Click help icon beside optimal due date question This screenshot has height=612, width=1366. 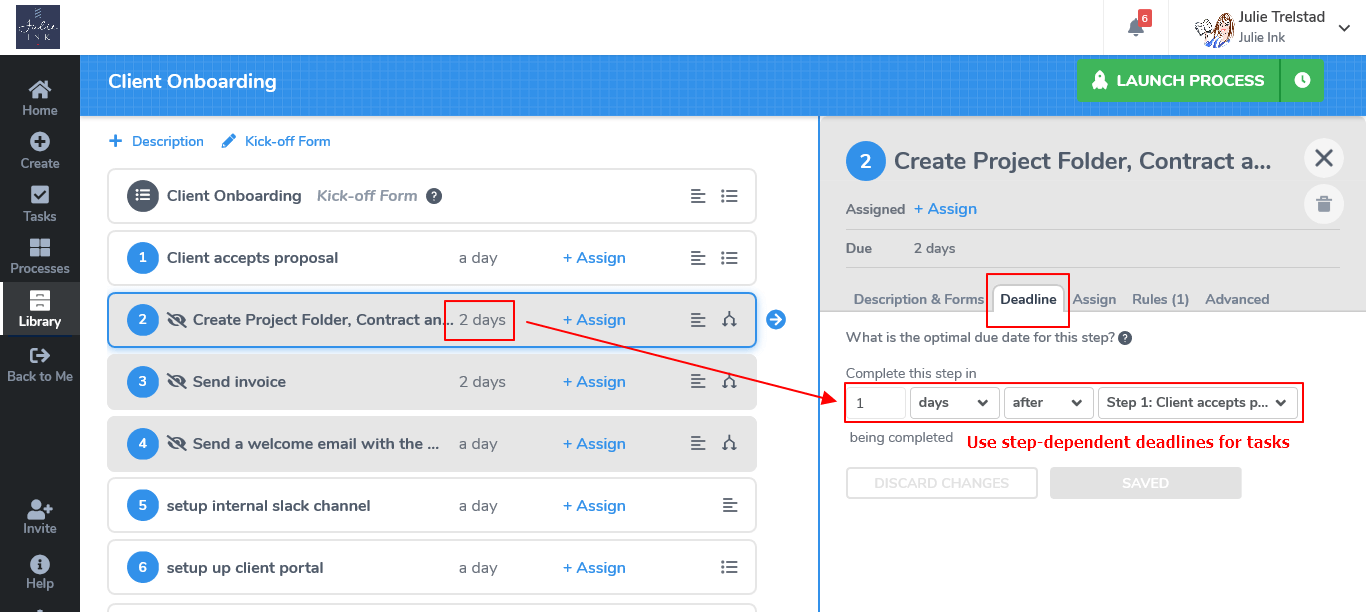1125,338
